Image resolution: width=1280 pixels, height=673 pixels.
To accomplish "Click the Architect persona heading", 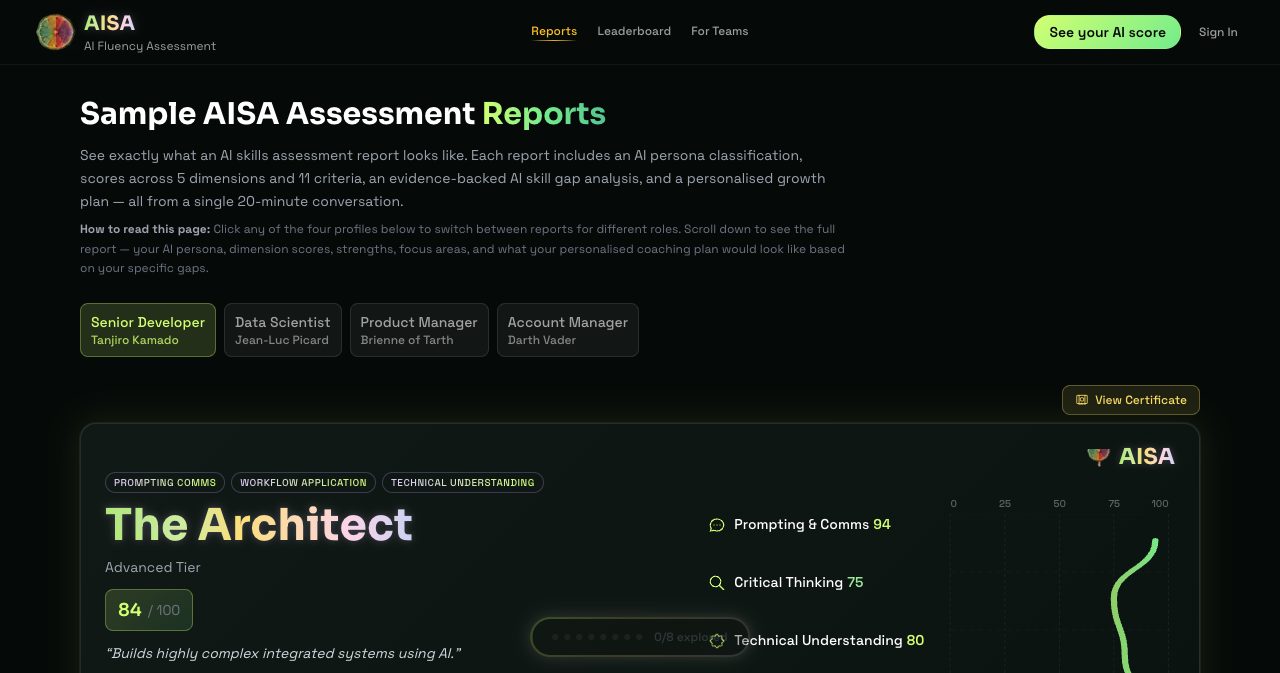I will point(259,525).
